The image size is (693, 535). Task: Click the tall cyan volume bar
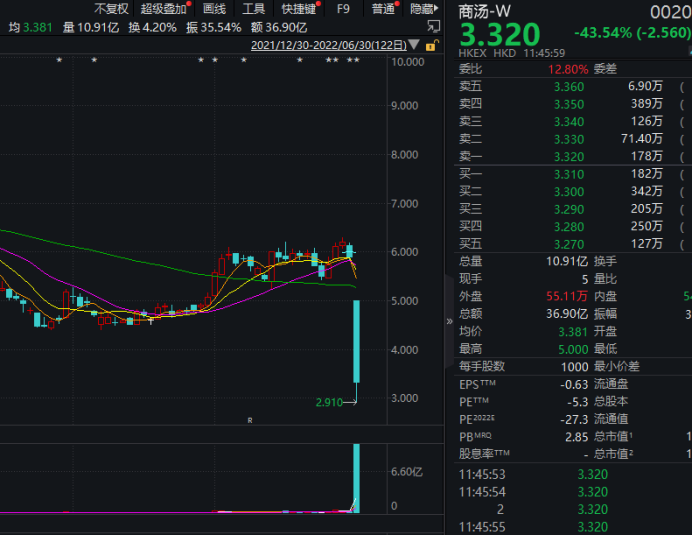point(356,478)
